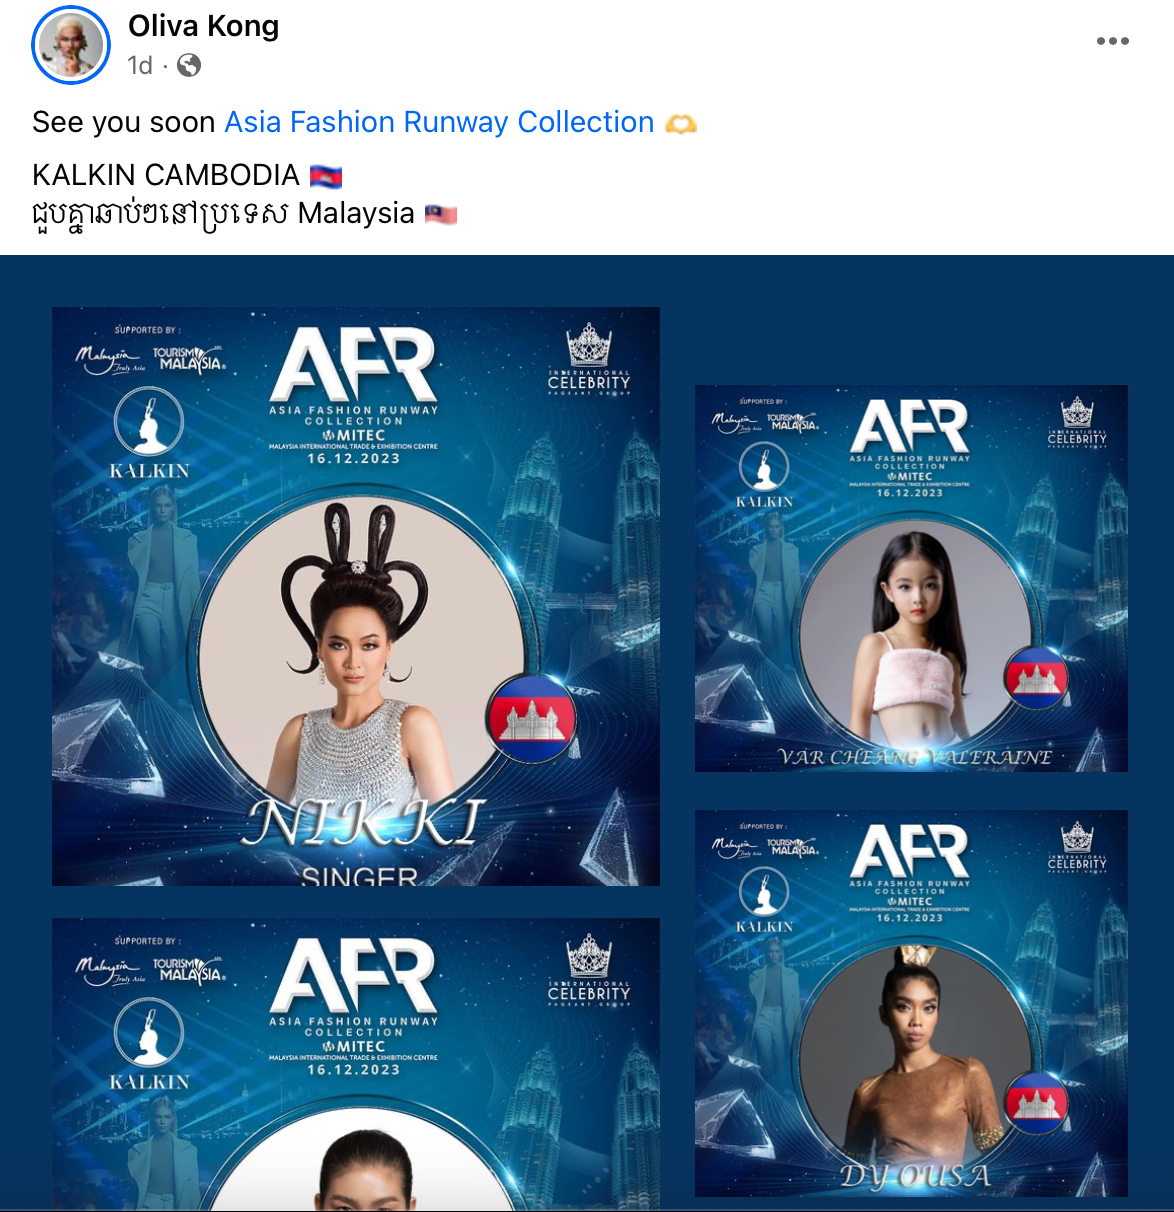Viewport: 1174px width, 1212px height.
Task: Open the NIKKI singer poster image
Action: [356, 596]
